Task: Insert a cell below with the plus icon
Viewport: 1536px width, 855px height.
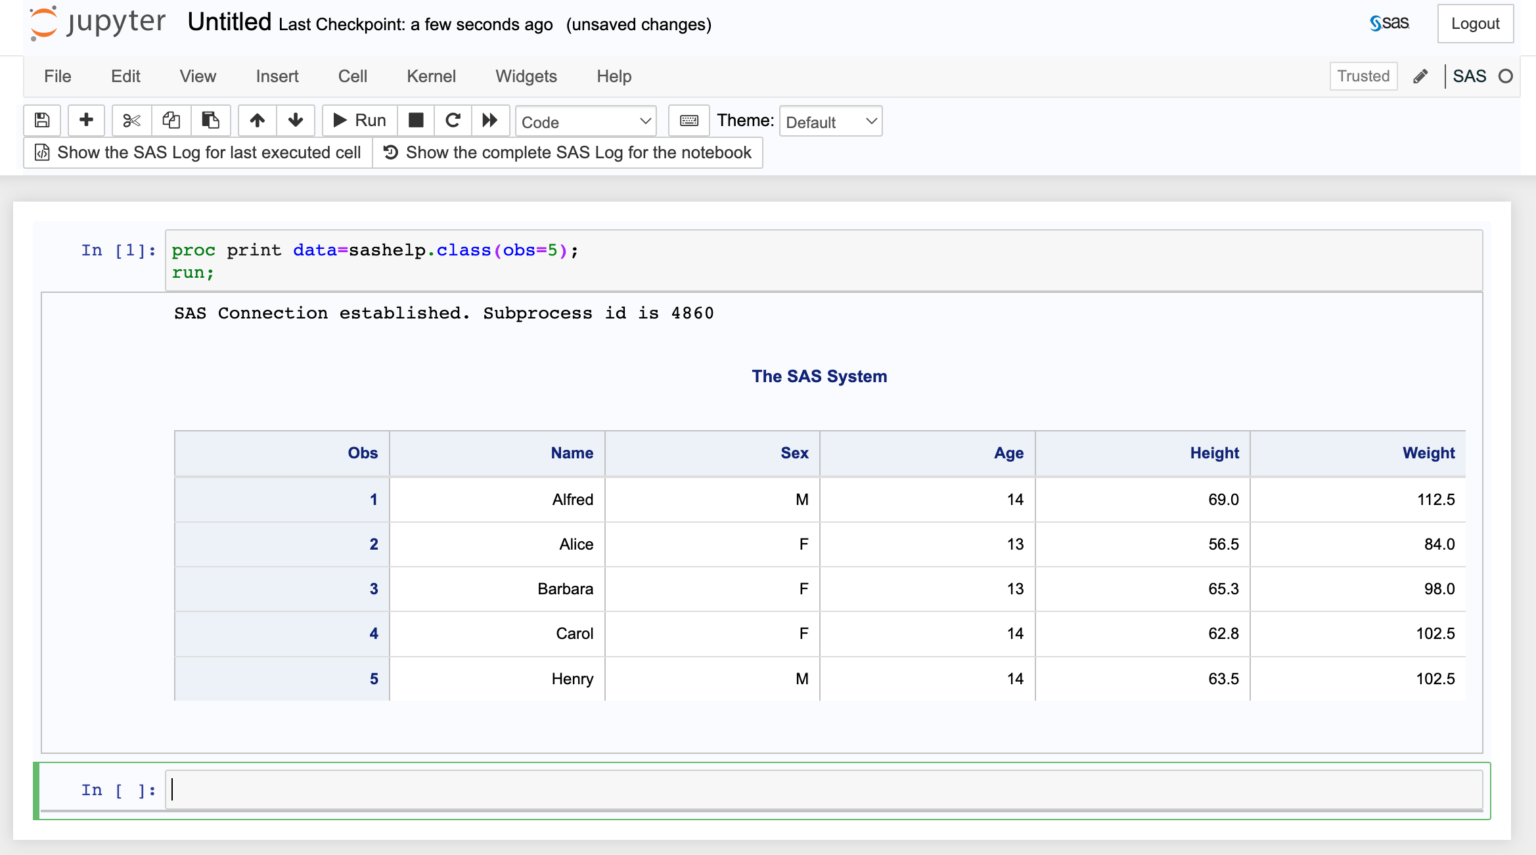Action: point(86,121)
